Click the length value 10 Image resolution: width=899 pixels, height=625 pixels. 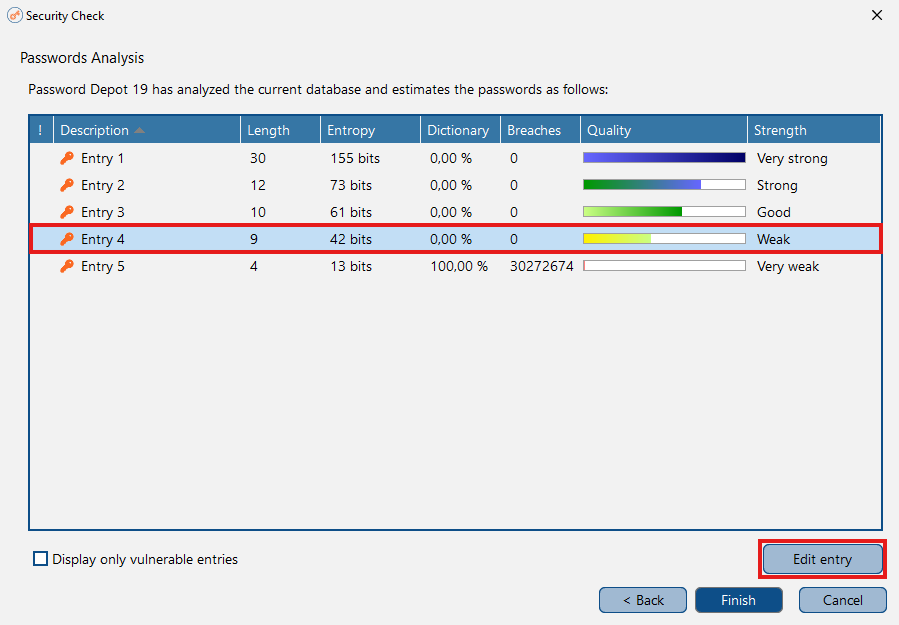[257, 212]
